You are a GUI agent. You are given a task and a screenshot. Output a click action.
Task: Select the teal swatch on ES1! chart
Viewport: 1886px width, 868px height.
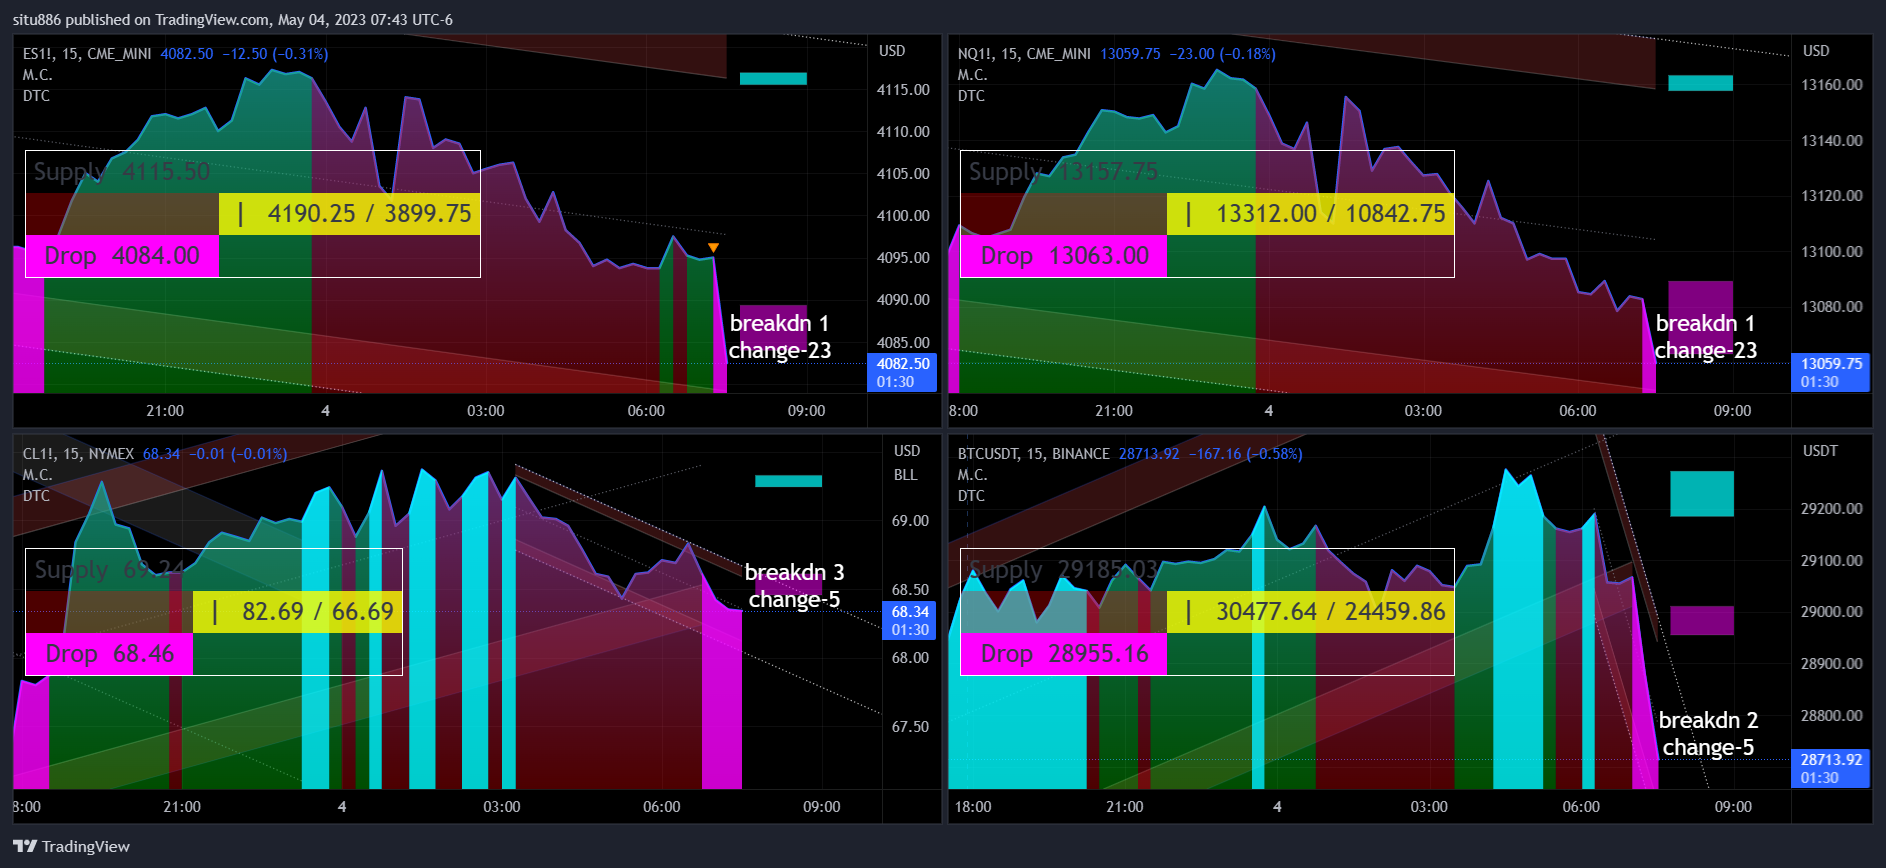[773, 78]
